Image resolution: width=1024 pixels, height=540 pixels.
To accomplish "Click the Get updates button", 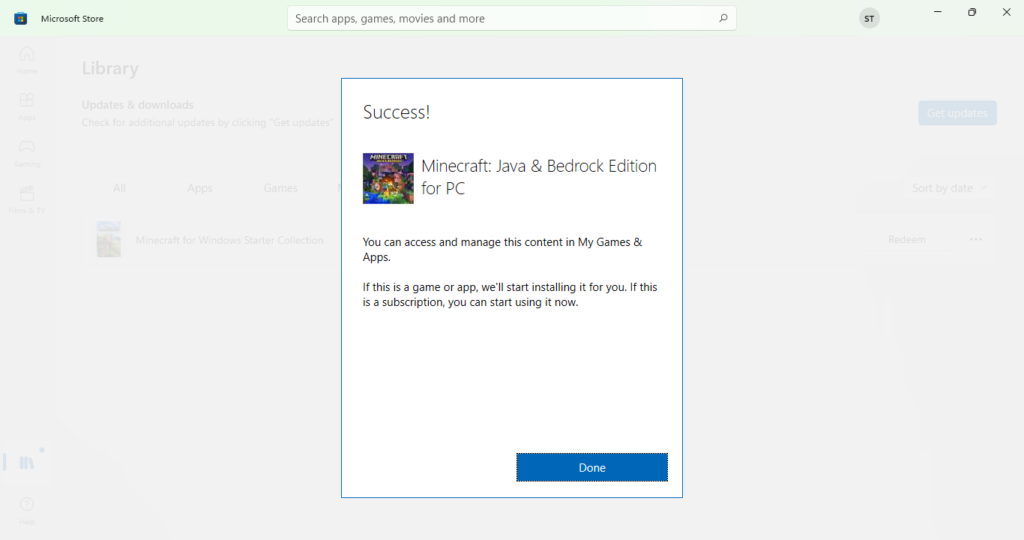I will pyautogui.click(x=957, y=113).
